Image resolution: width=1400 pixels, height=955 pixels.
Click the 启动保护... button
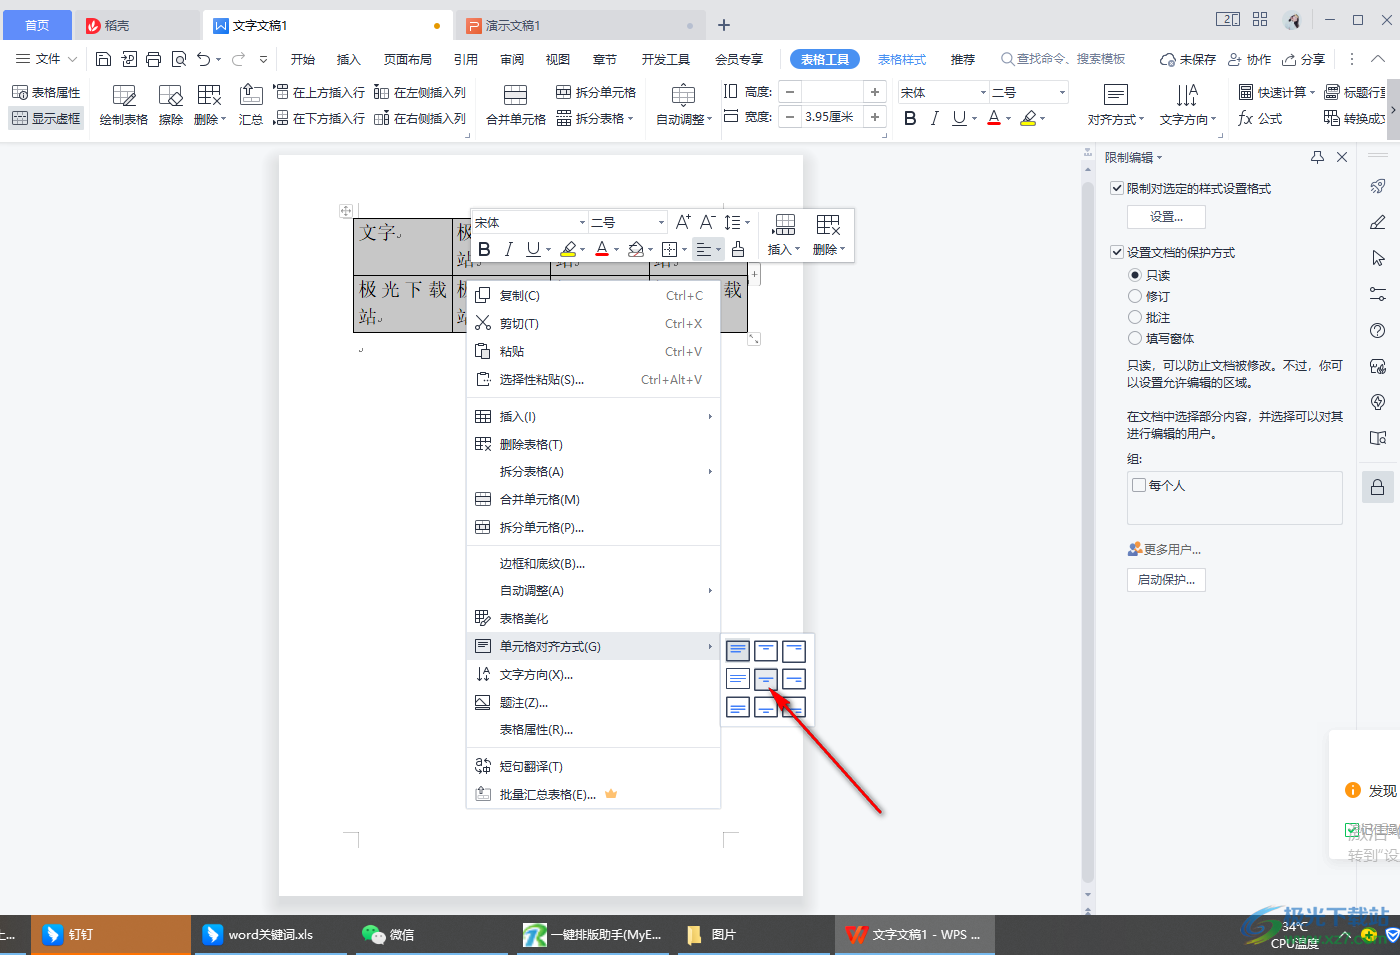tap(1166, 579)
